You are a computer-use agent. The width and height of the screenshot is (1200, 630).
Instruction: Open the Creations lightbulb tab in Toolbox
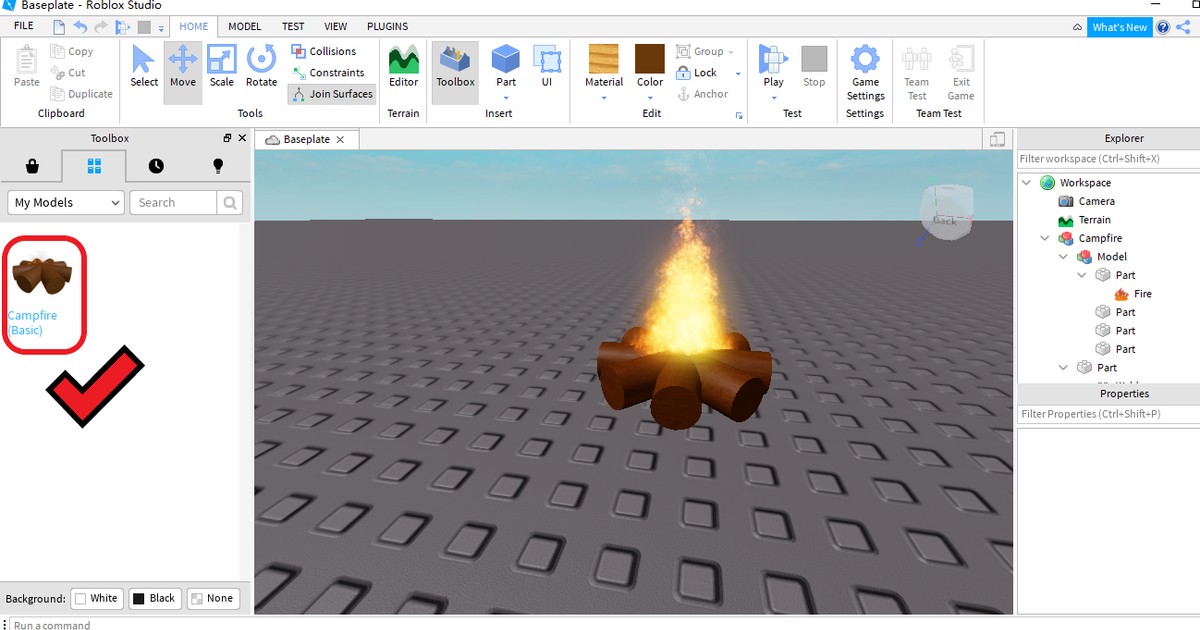[218, 166]
